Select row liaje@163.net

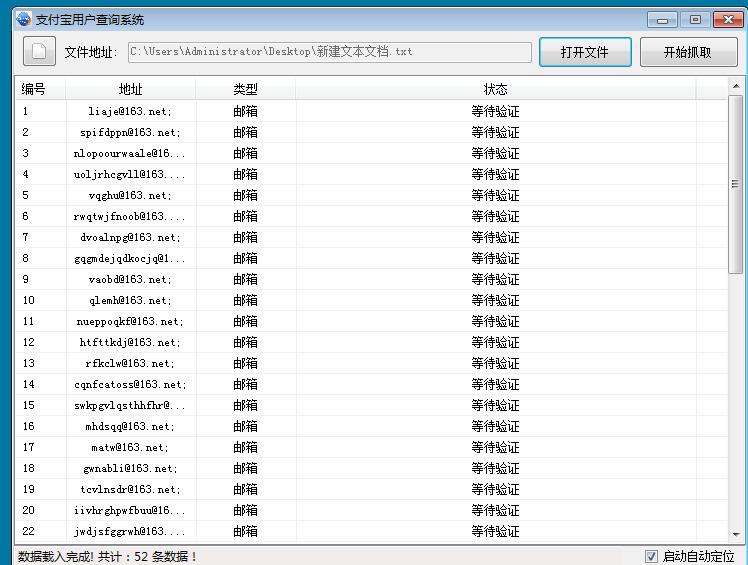coord(372,111)
